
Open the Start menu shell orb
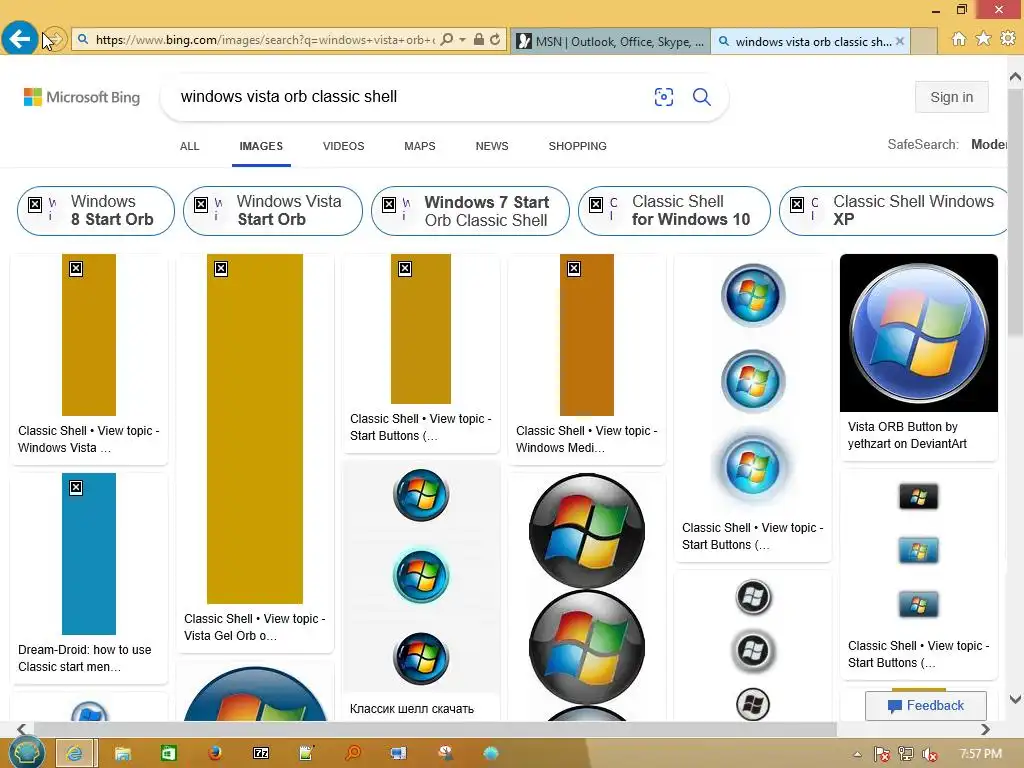coord(27,753)
